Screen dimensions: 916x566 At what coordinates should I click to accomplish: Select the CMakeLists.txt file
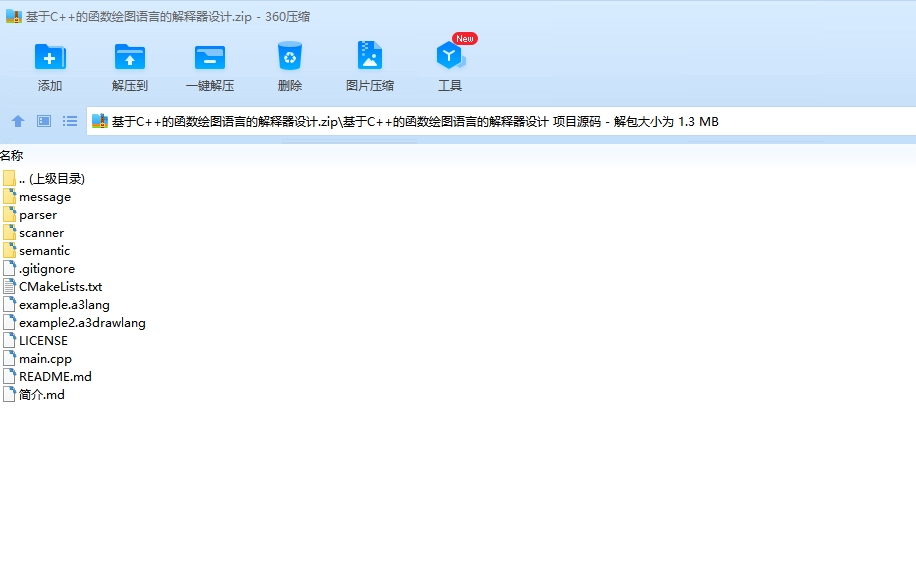coord(53,287)
